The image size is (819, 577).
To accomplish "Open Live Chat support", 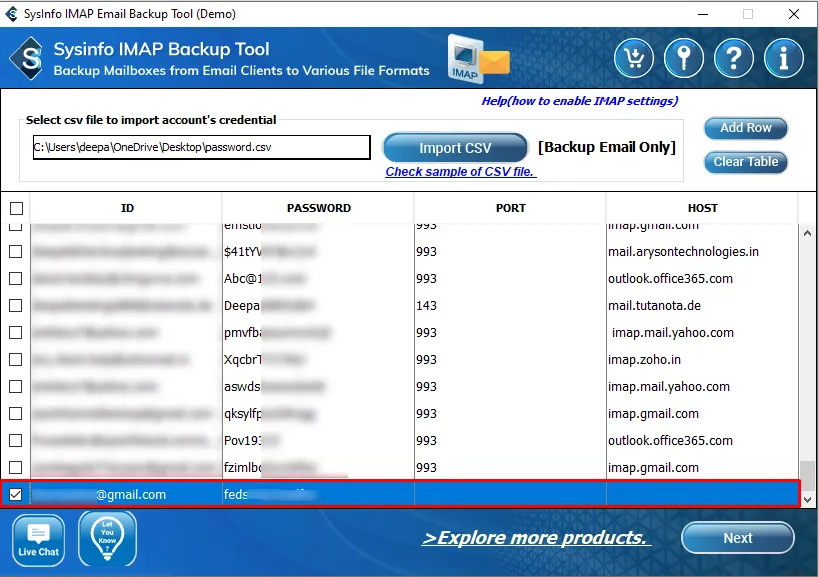I will click(39, 541).
